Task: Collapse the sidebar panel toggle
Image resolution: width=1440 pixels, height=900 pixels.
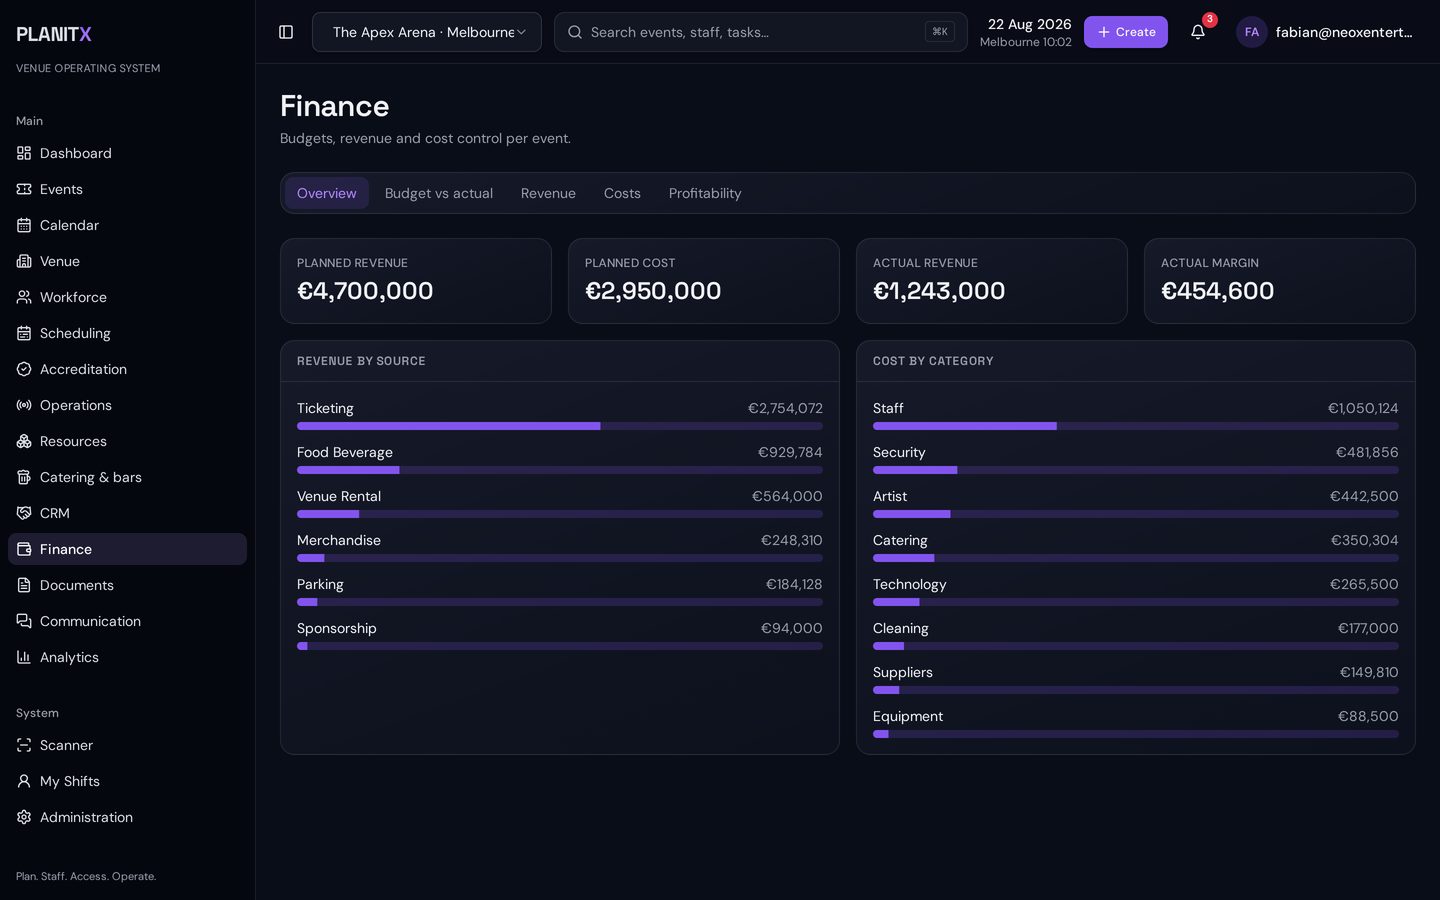Action: pos(286,32)
